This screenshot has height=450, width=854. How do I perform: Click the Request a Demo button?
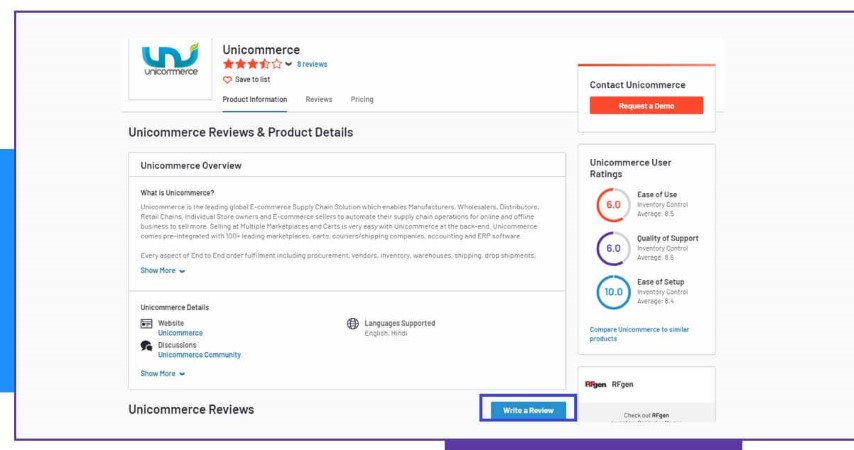(x=646, y=106)
